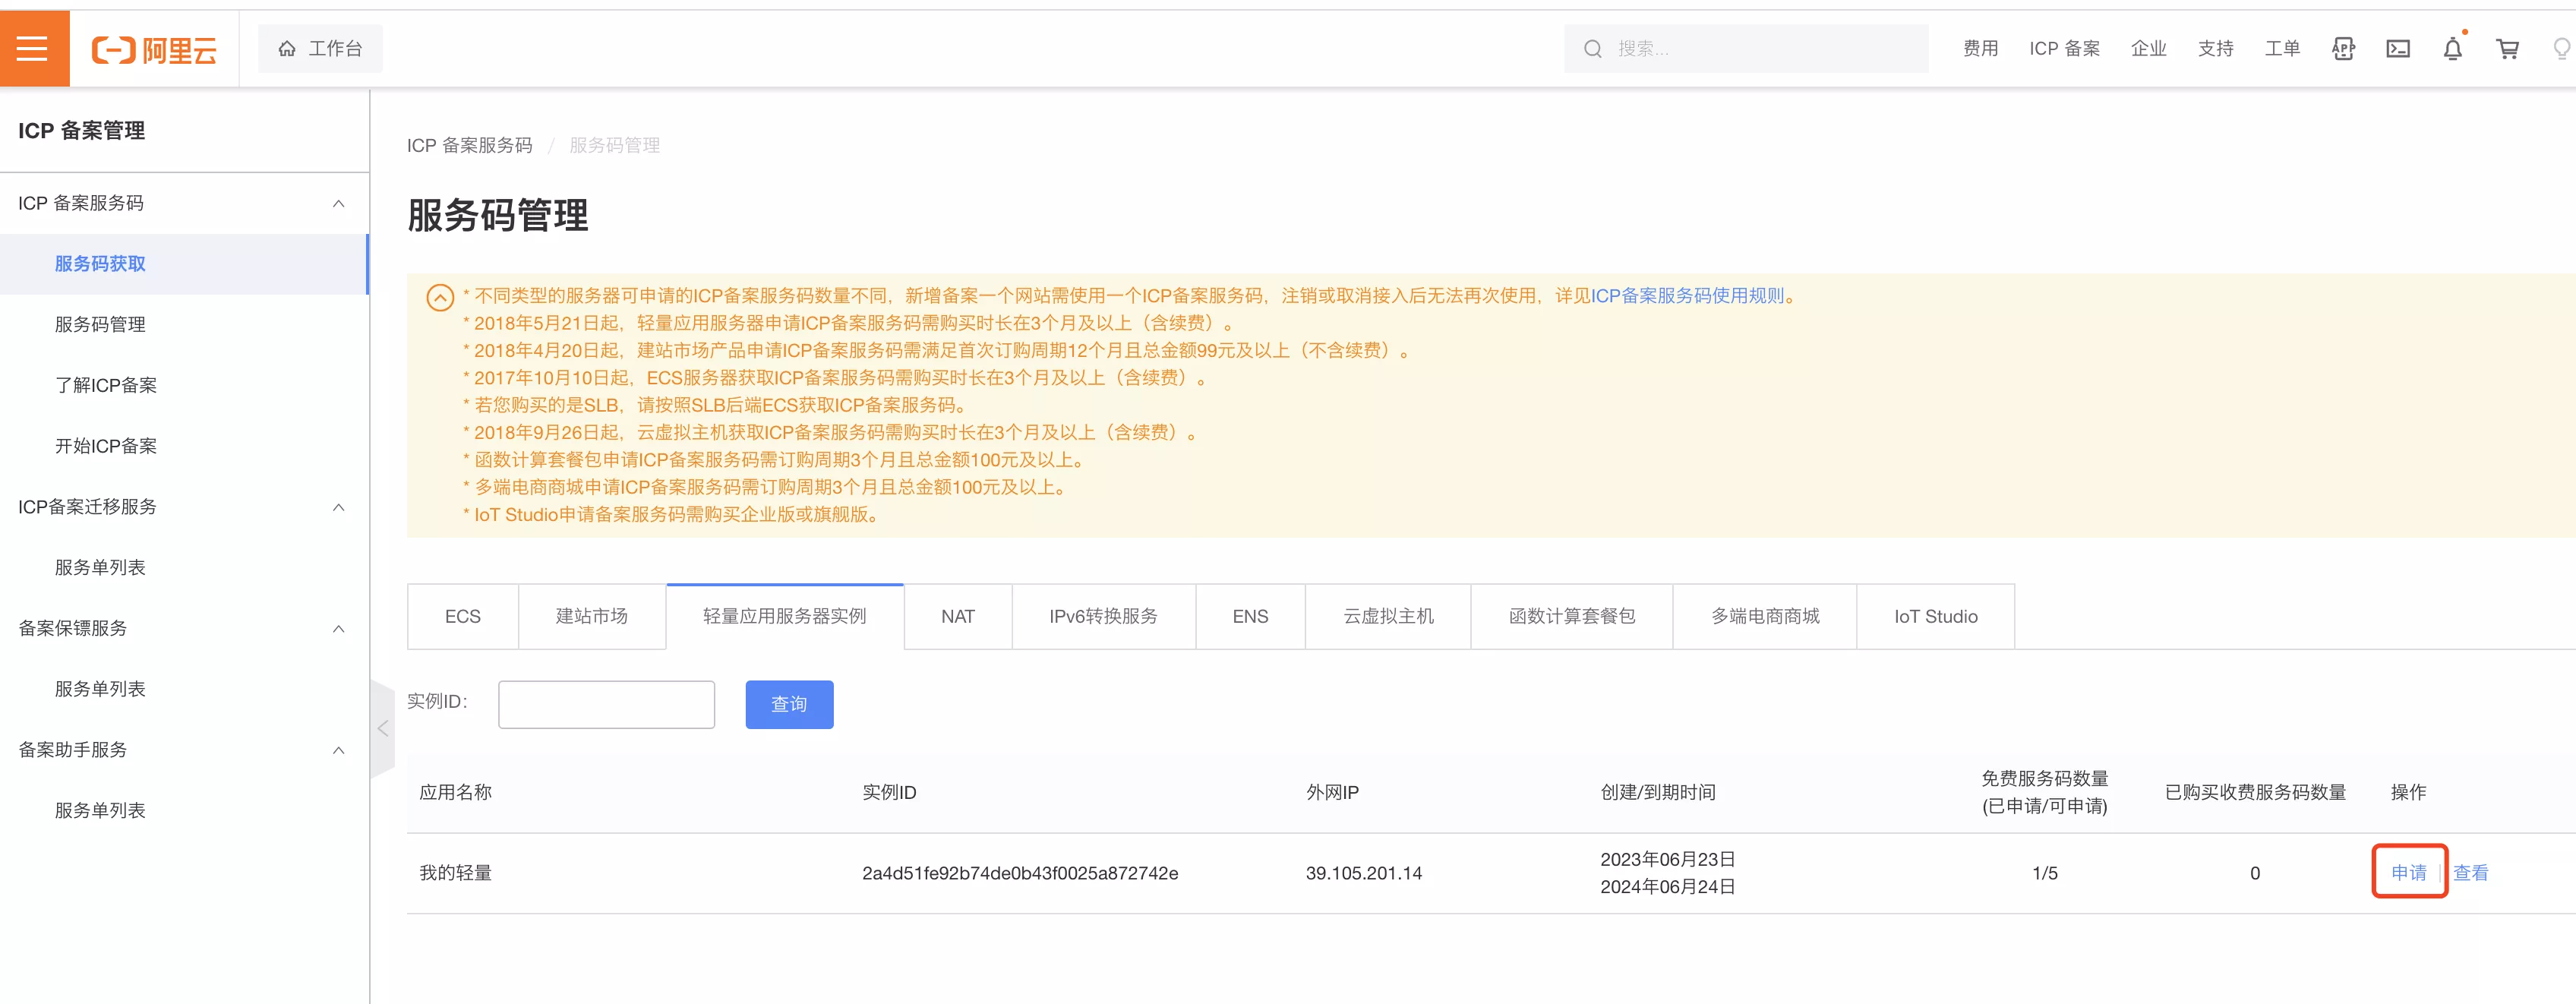The image size is (2576, 1004).
Task: Switch to the IoT Studio tab
Action: [x=1936, y=617]
